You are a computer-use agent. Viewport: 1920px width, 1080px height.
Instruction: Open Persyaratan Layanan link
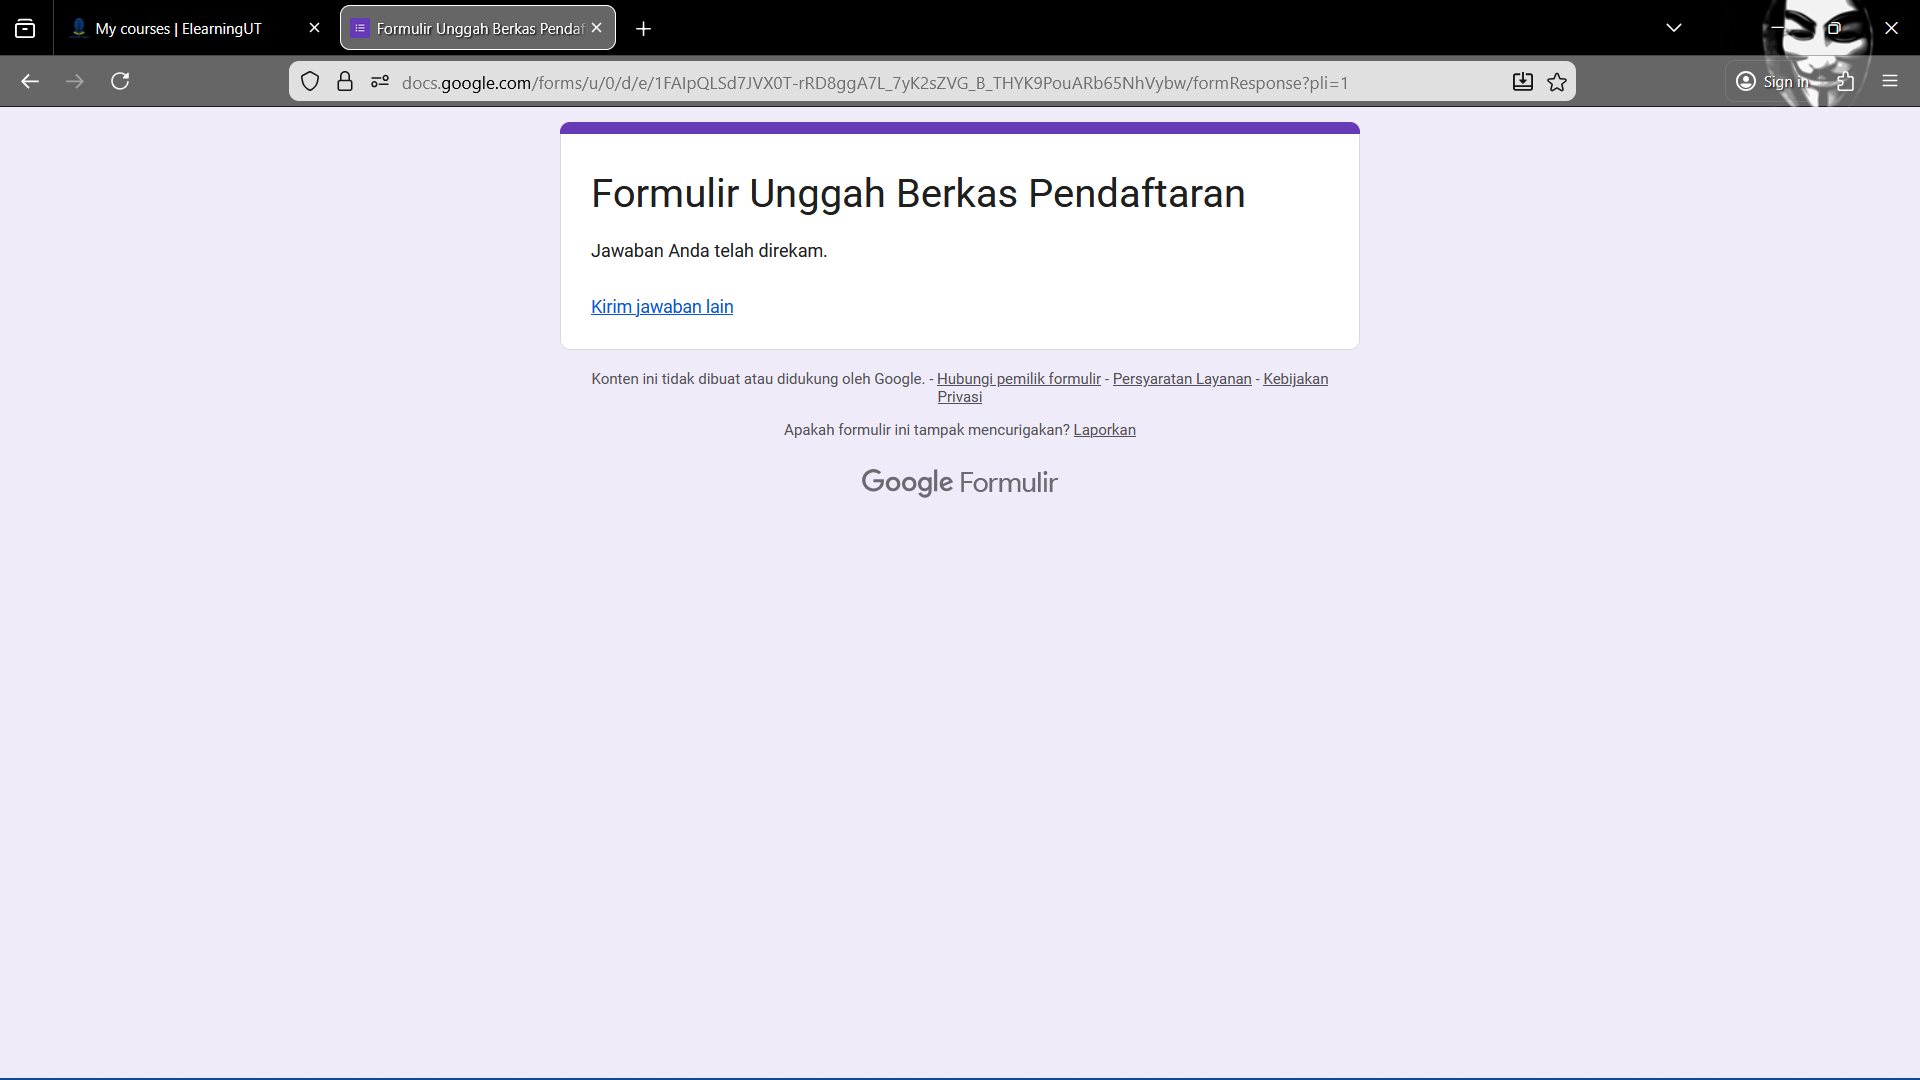click(1181, 379)
